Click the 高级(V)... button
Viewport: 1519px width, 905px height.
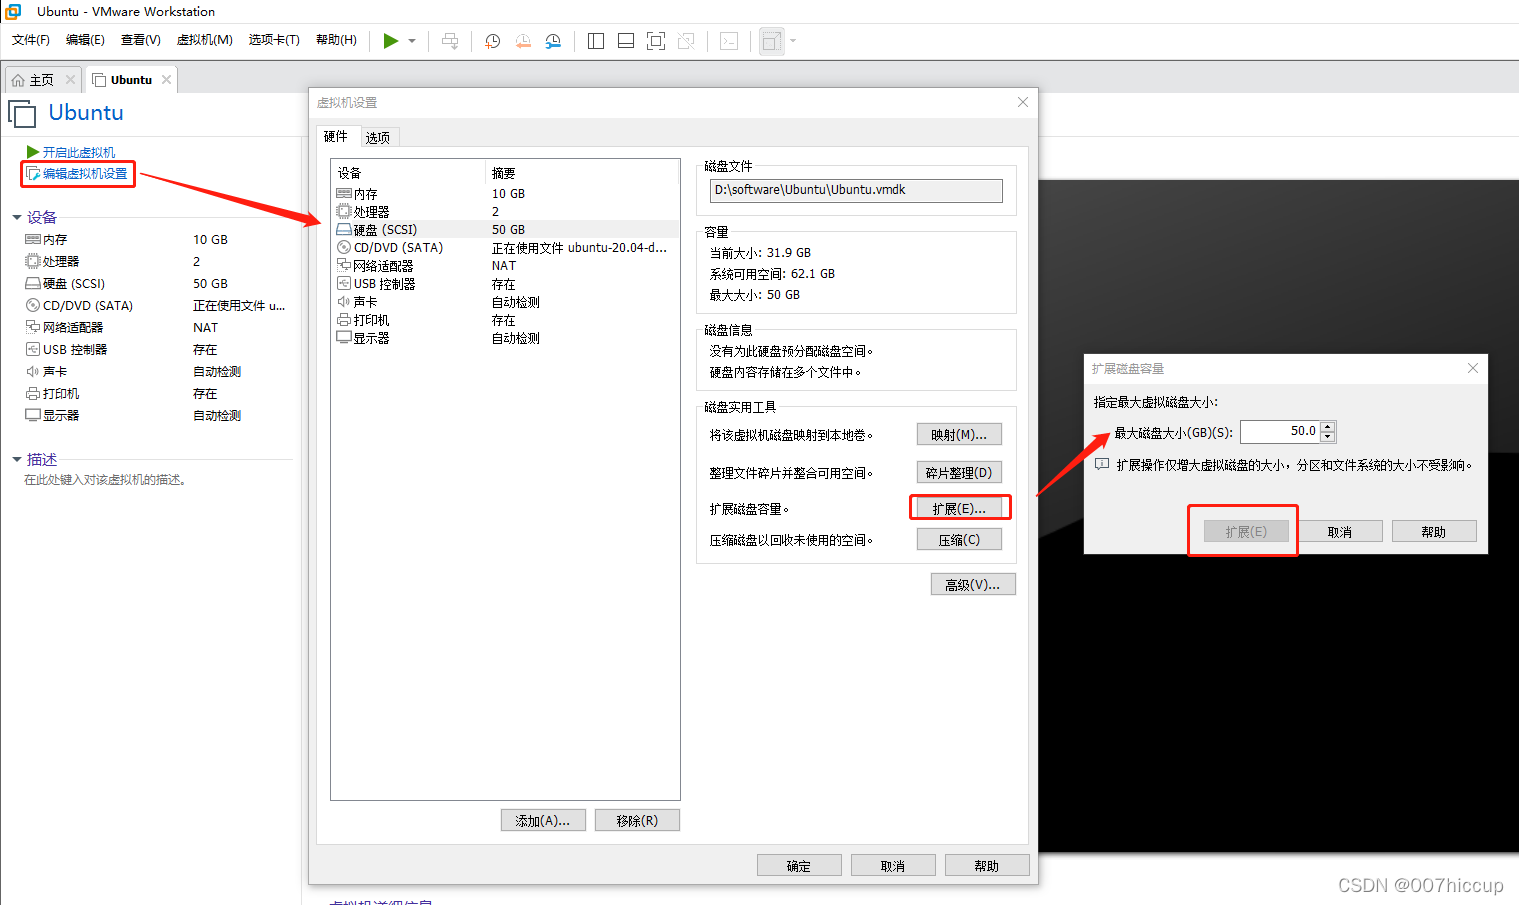(x=973, y=584)
